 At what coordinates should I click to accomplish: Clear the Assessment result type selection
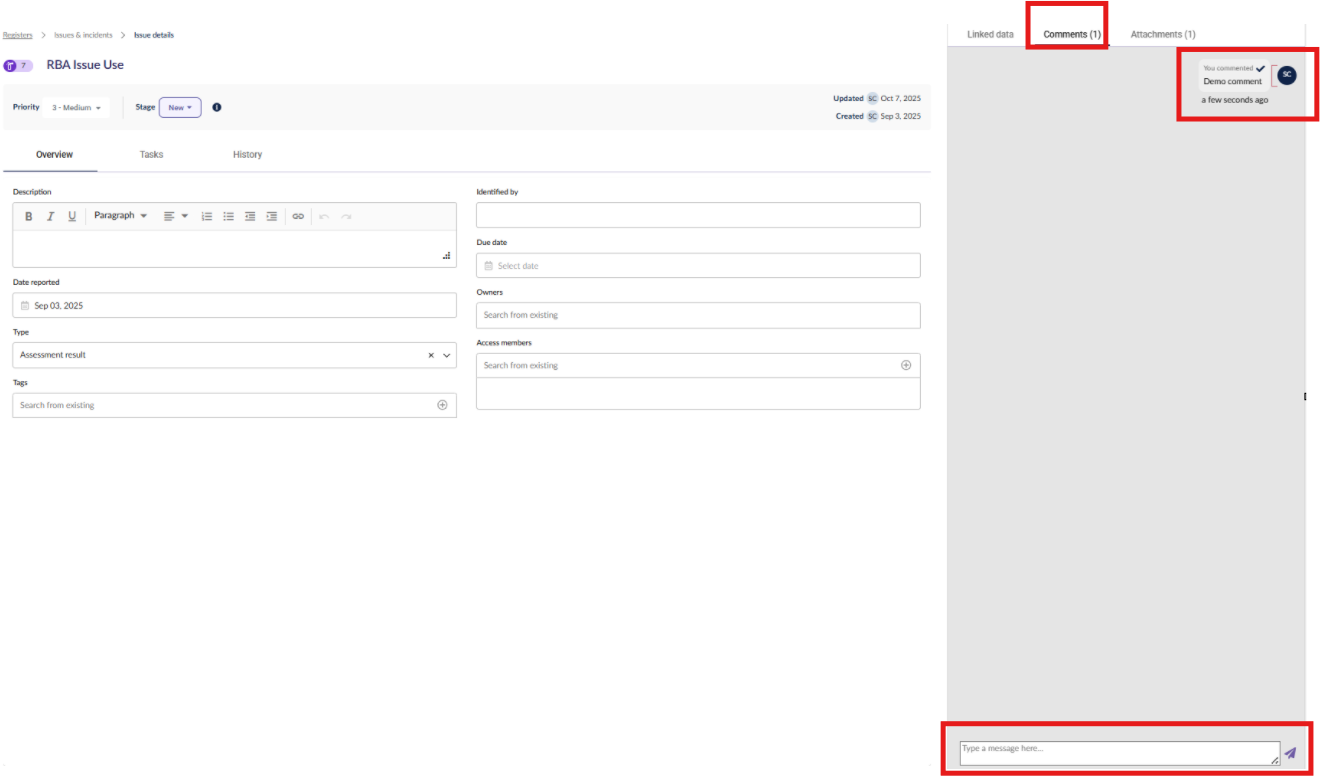pos(431,355)
